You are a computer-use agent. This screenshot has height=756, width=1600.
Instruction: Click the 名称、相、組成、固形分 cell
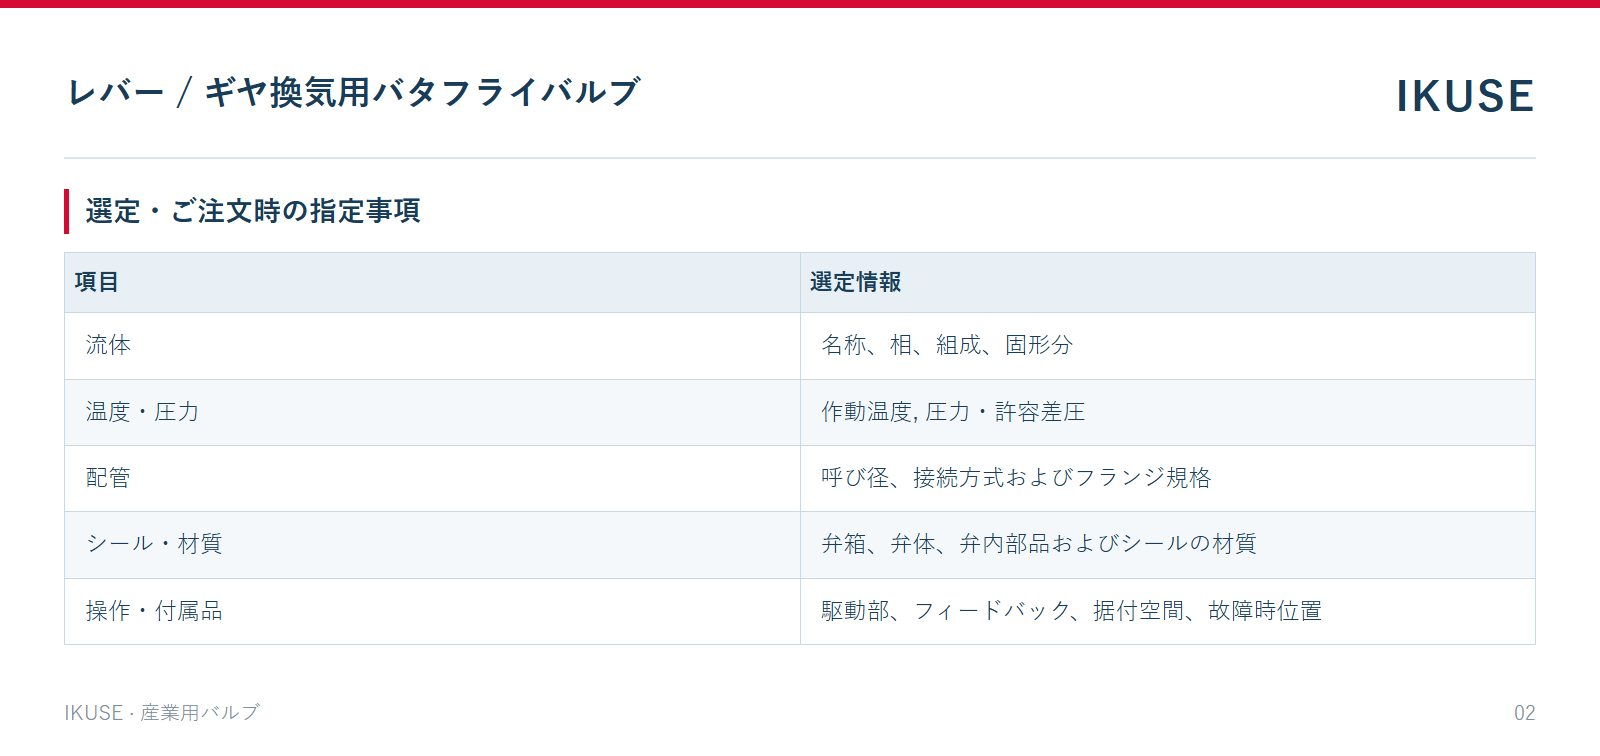point(1168,346)
